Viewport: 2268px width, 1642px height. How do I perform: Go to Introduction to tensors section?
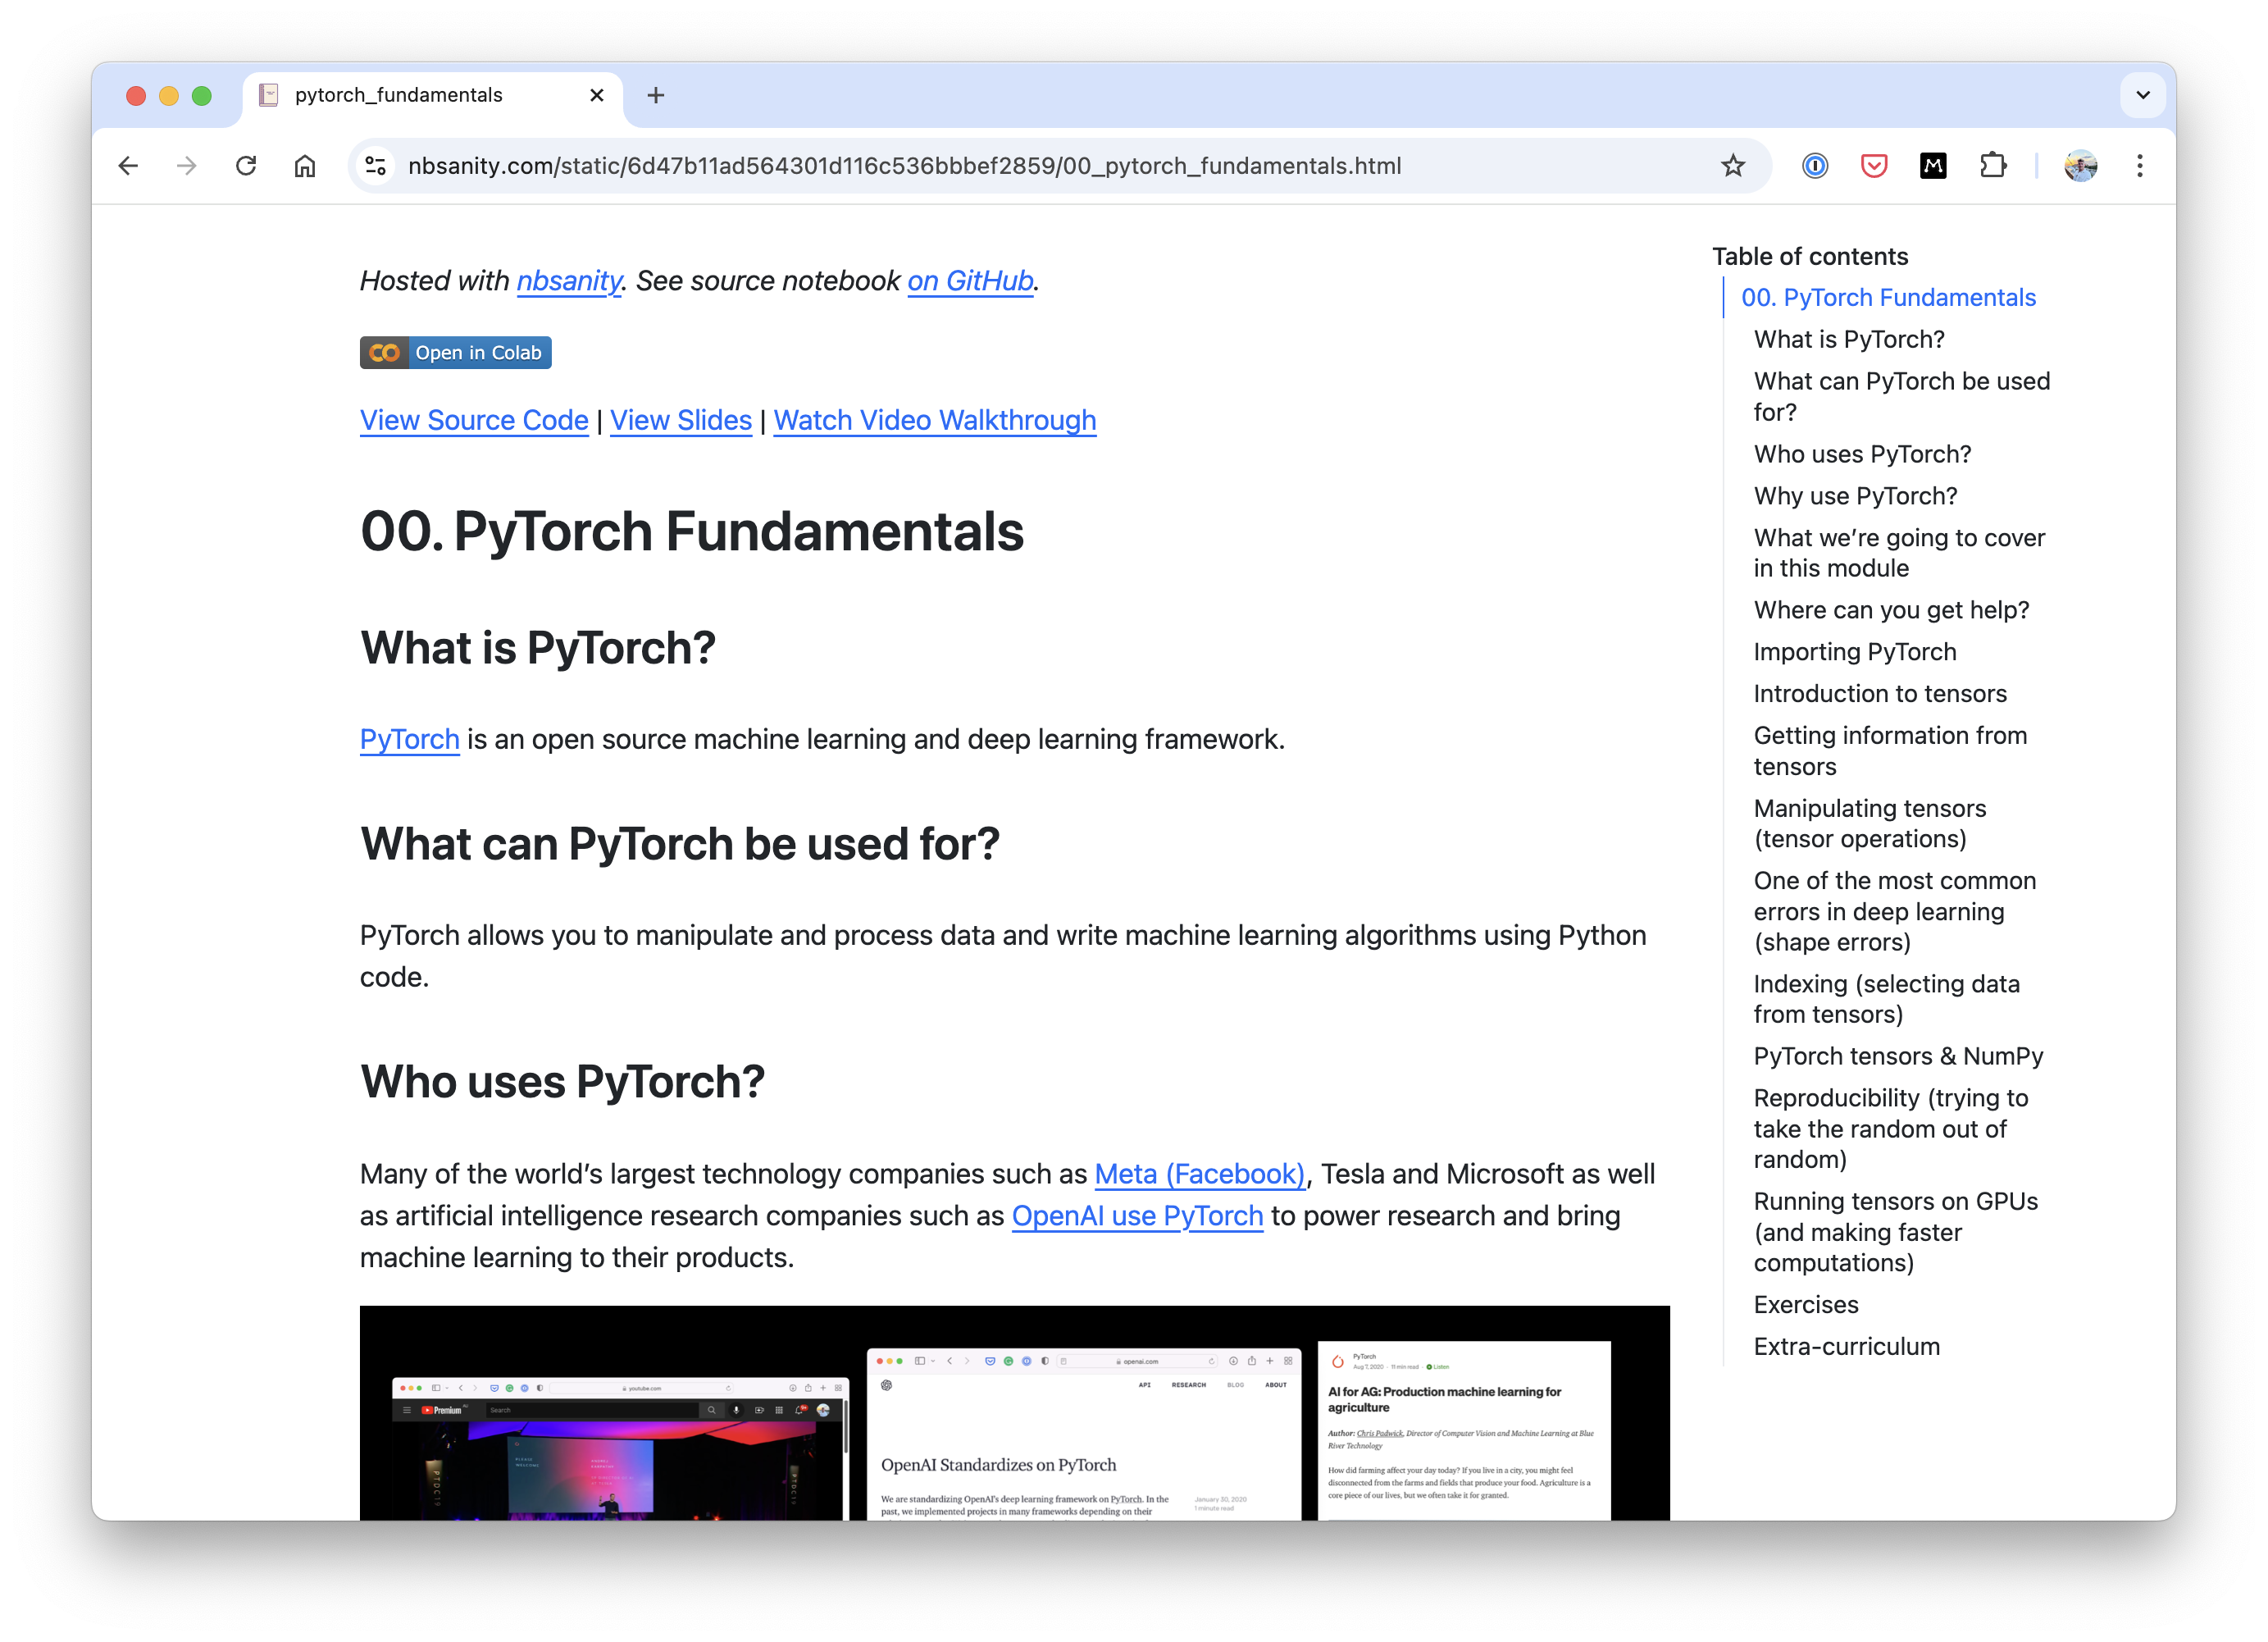[x=1880, y=694]
